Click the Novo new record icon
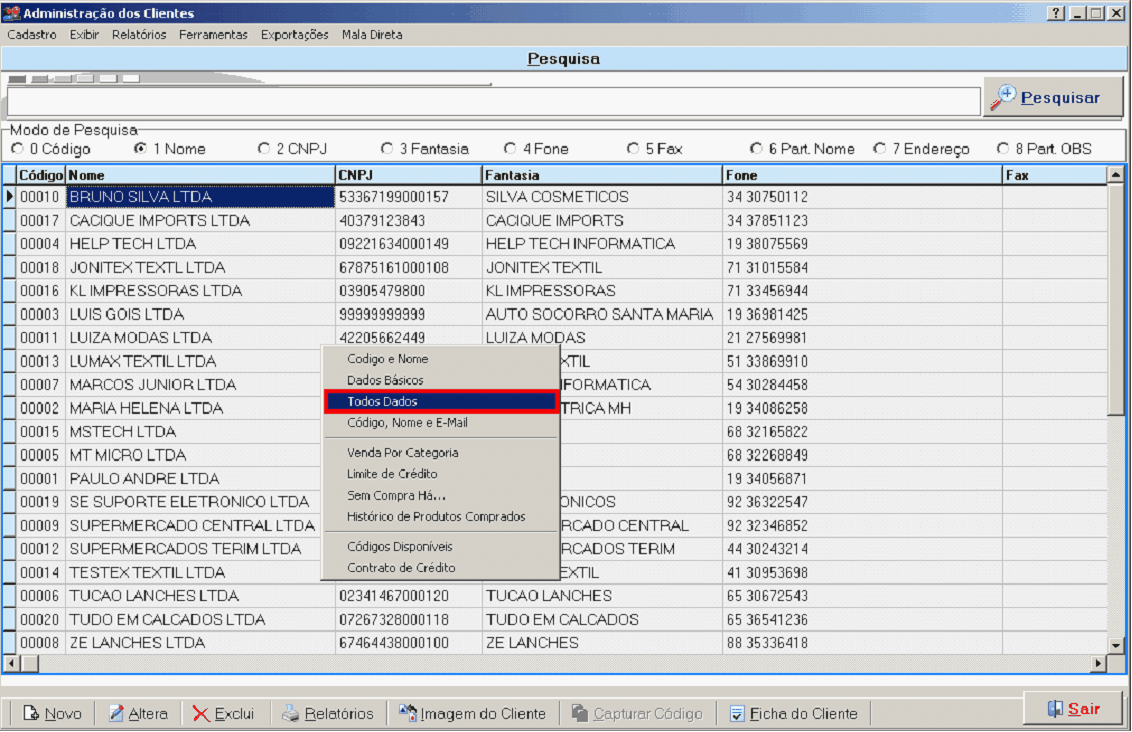 (x=32, y=714)
